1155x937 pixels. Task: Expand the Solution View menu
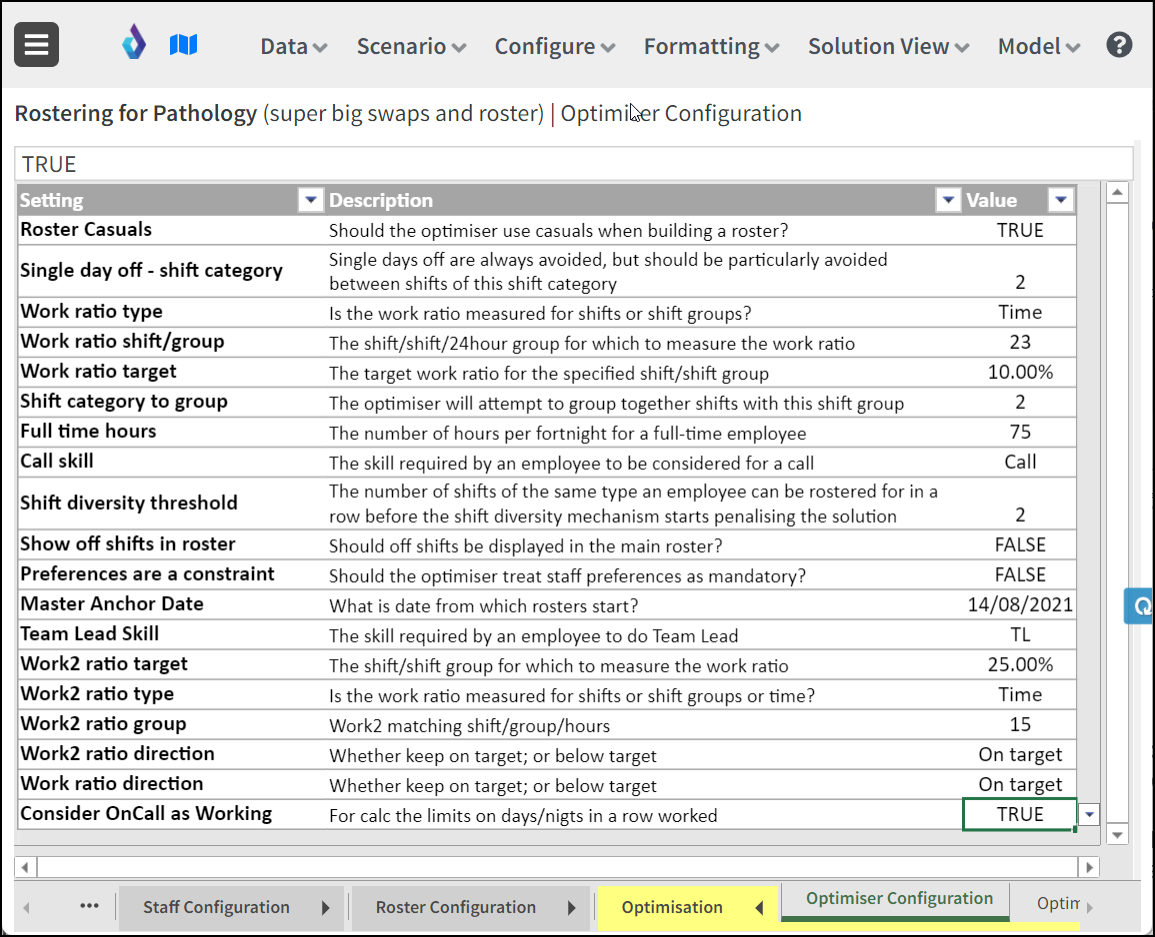[888, 46]
